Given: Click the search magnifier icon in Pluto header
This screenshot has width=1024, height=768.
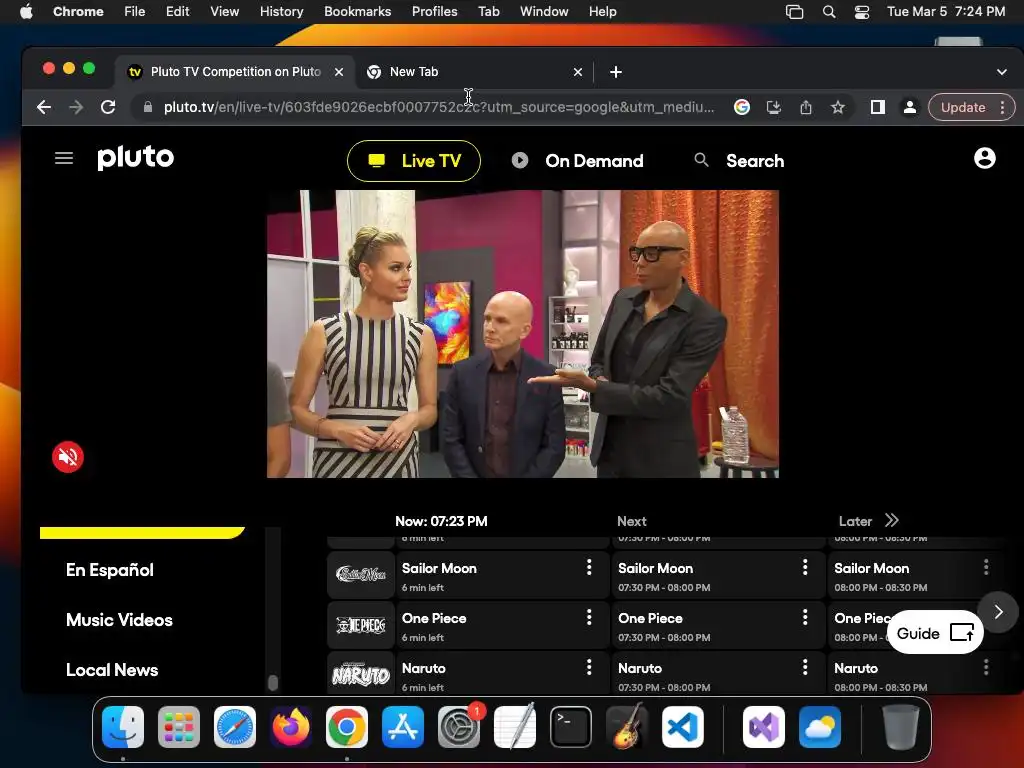Looking at the screenshot, I should pyautogui.click(x=701, y=160).
